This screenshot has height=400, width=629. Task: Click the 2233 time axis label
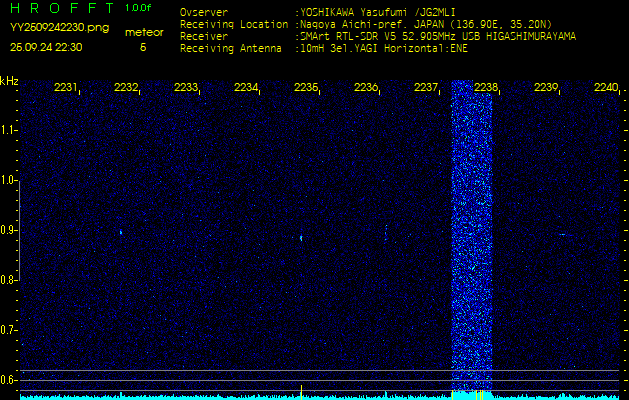186,87
